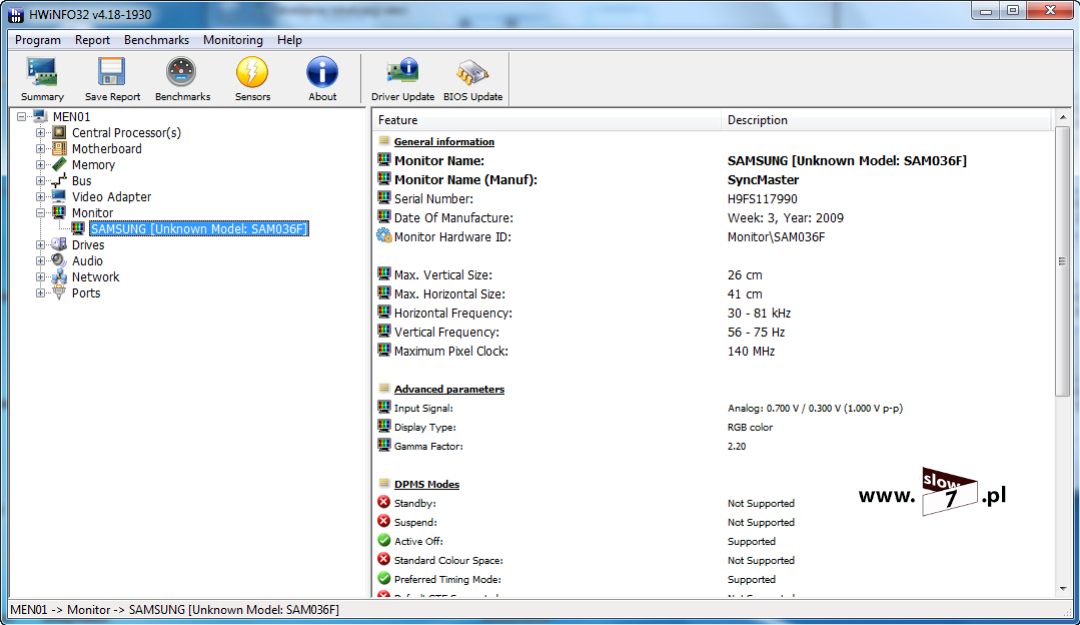This screenshot has height=625, width=1080.
Task: Click the HWiNFO32 title bar app icon
Action: 16,14
